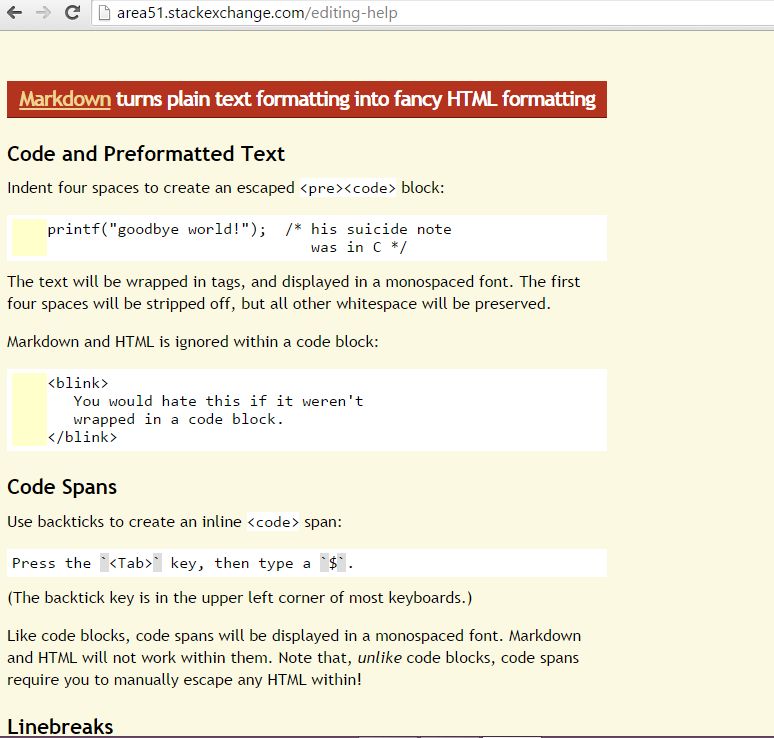Click the "Linebreaks" heading

pyautogui.click(x=60, y=727)
